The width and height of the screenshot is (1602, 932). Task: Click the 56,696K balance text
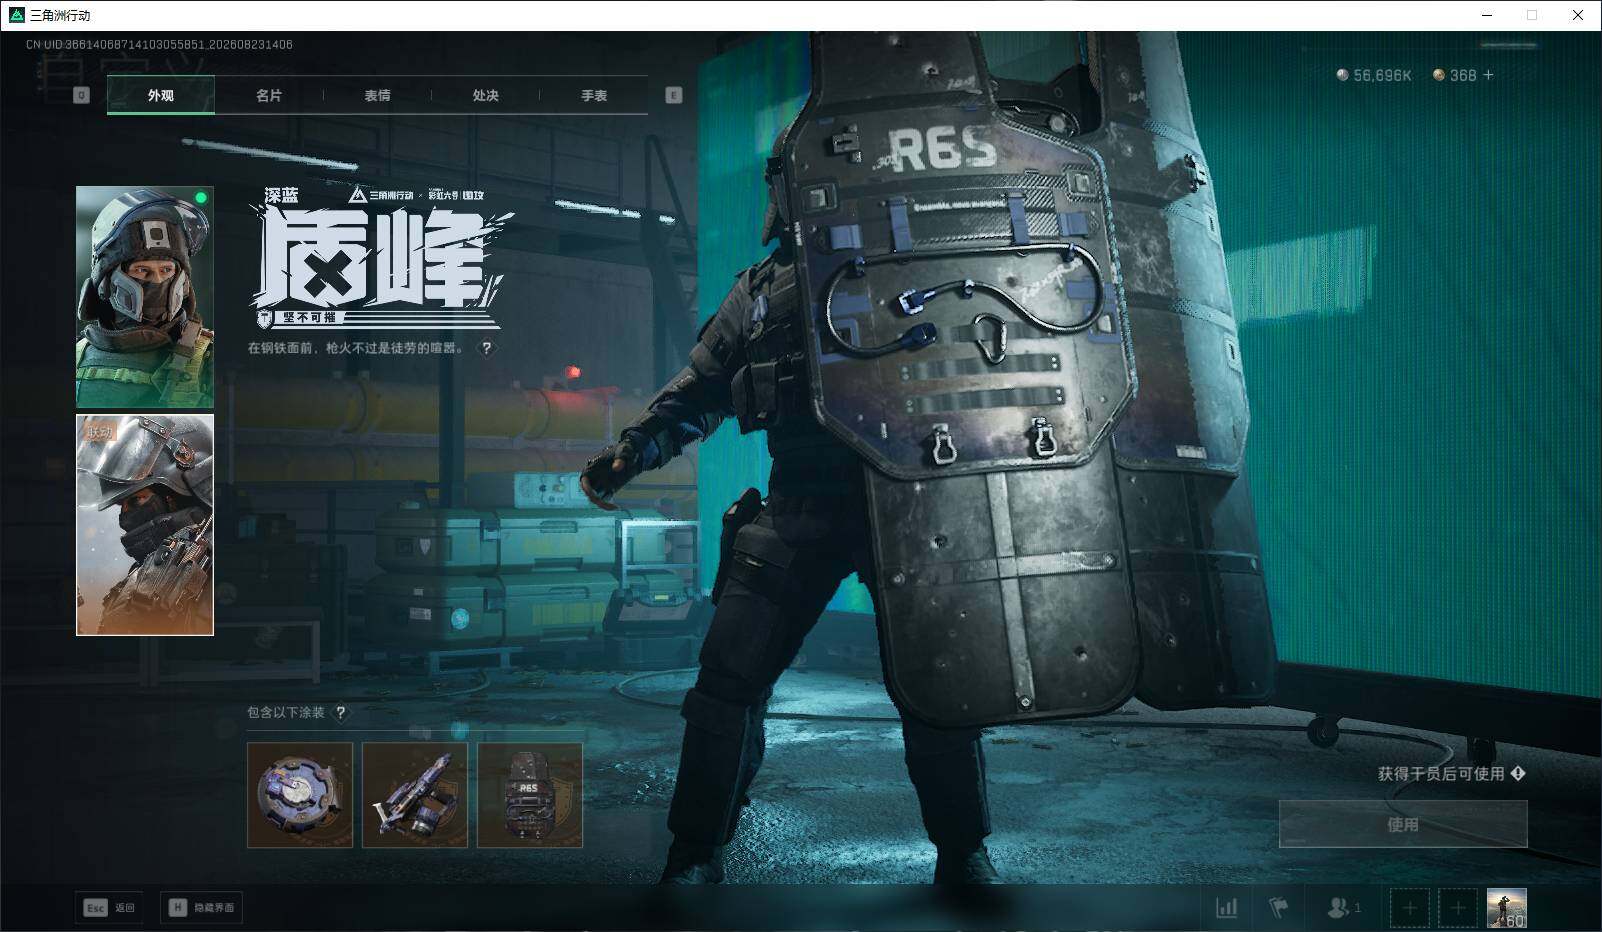pos(1382,75)
